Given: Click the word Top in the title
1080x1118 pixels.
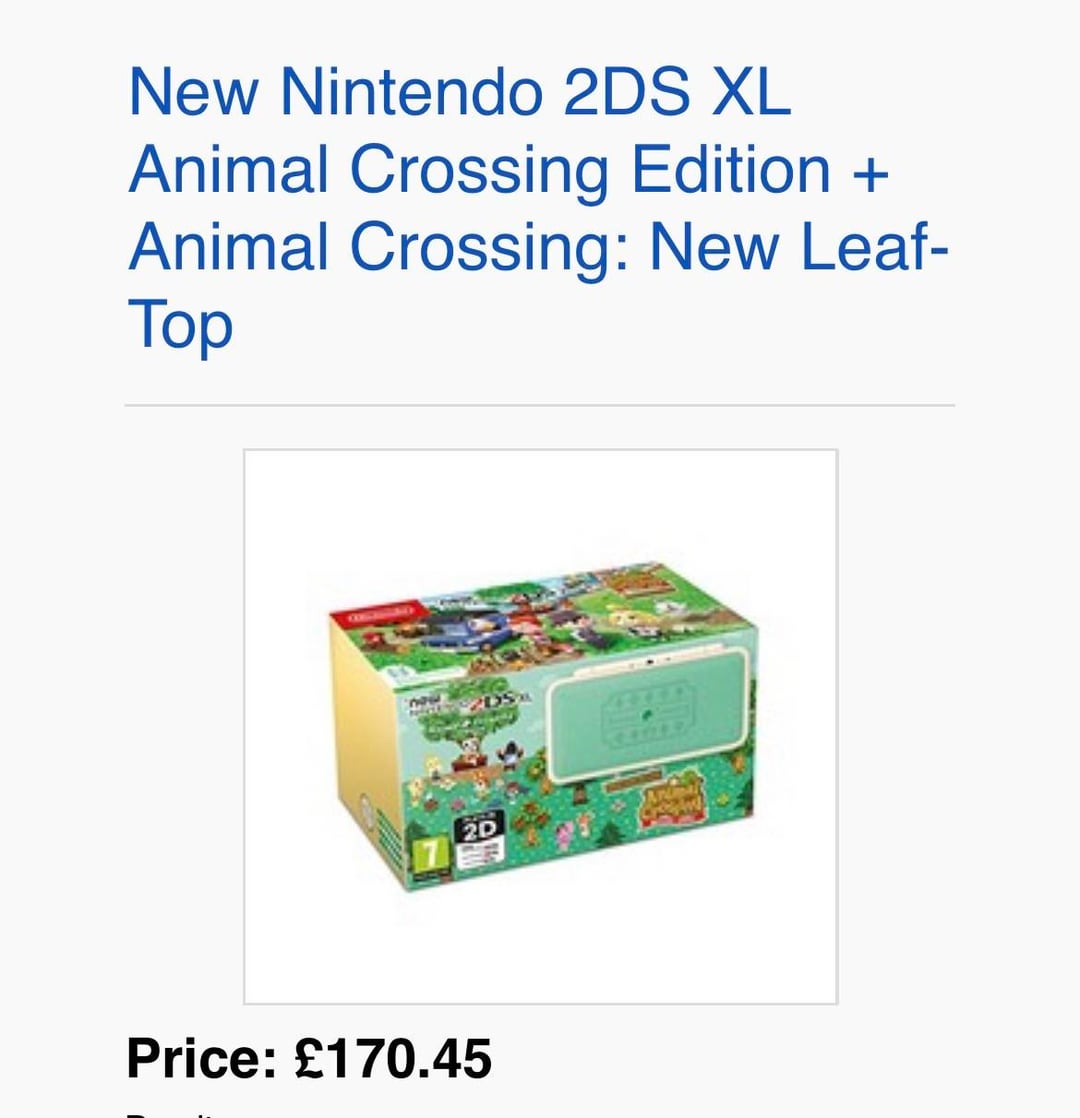Looking at the screenshot, I should click(180, 325).
